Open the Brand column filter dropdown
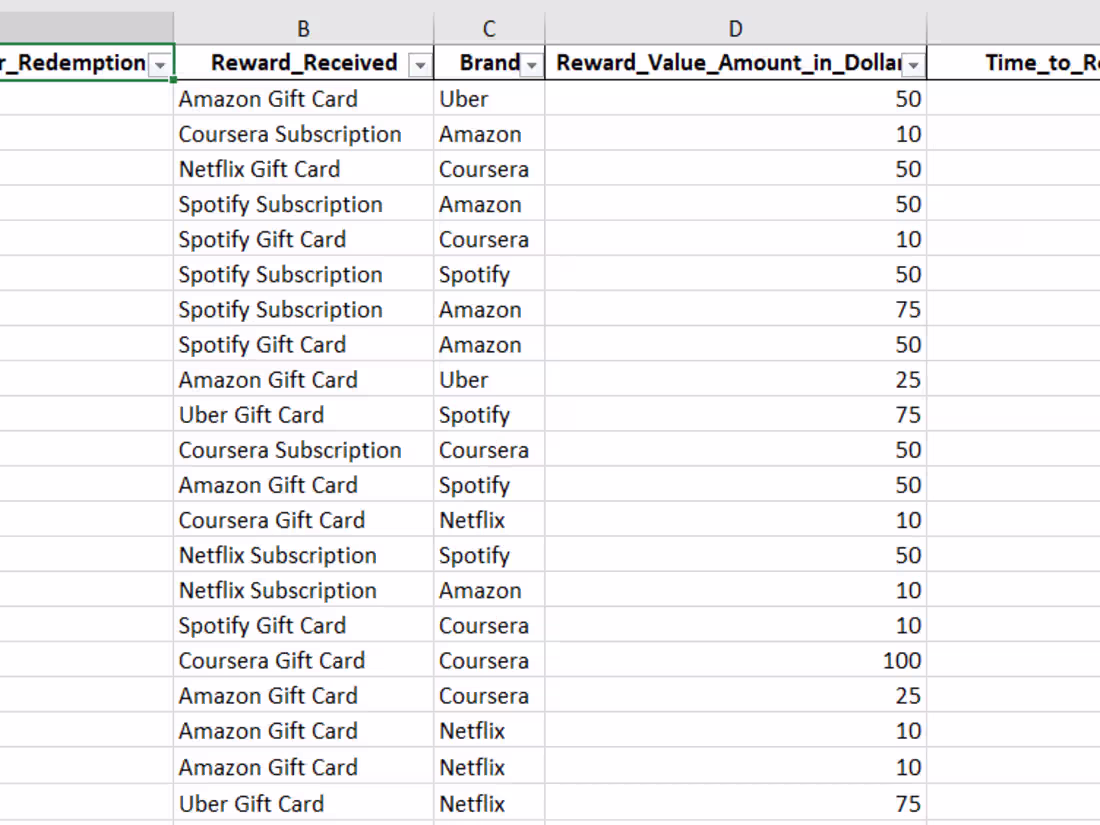Viewport: 1100px width, 825px height. tap(532, 65)
